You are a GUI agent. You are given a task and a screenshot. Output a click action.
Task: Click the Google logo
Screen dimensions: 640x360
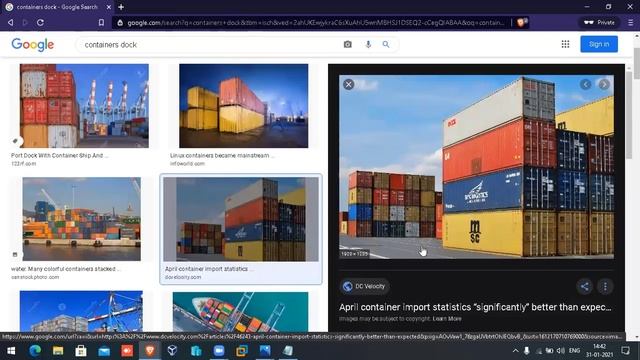33,44
